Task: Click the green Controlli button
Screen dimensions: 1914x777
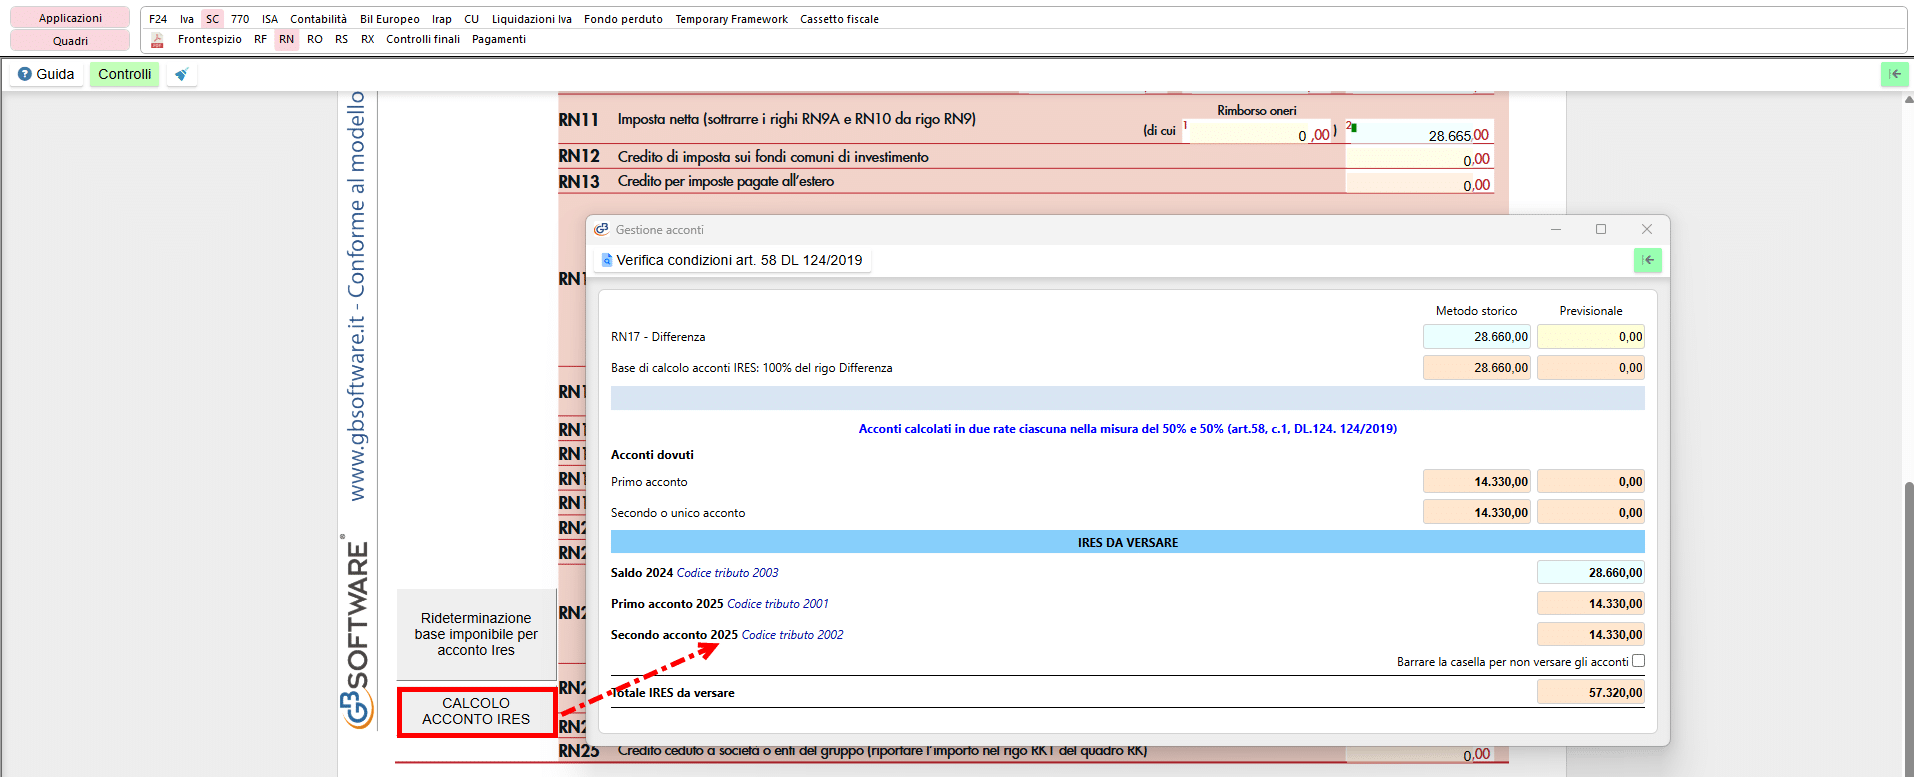Action: (124, 74)
